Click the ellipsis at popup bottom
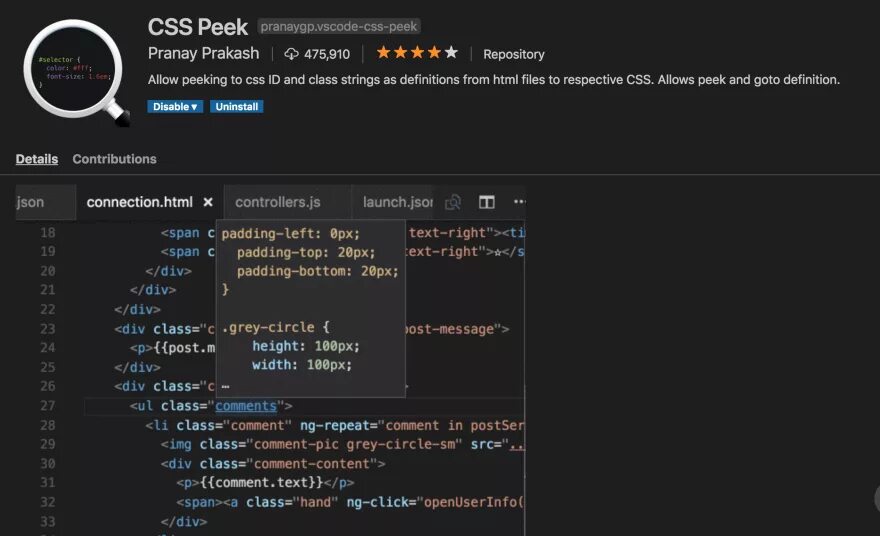Viewport: 880px width, 536px height. coord(225,386)
